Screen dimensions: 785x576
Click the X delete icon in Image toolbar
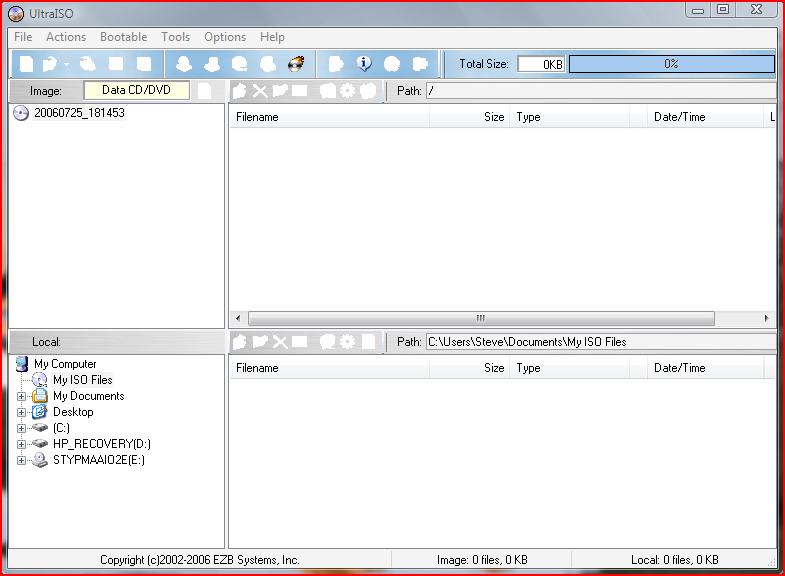260,91
